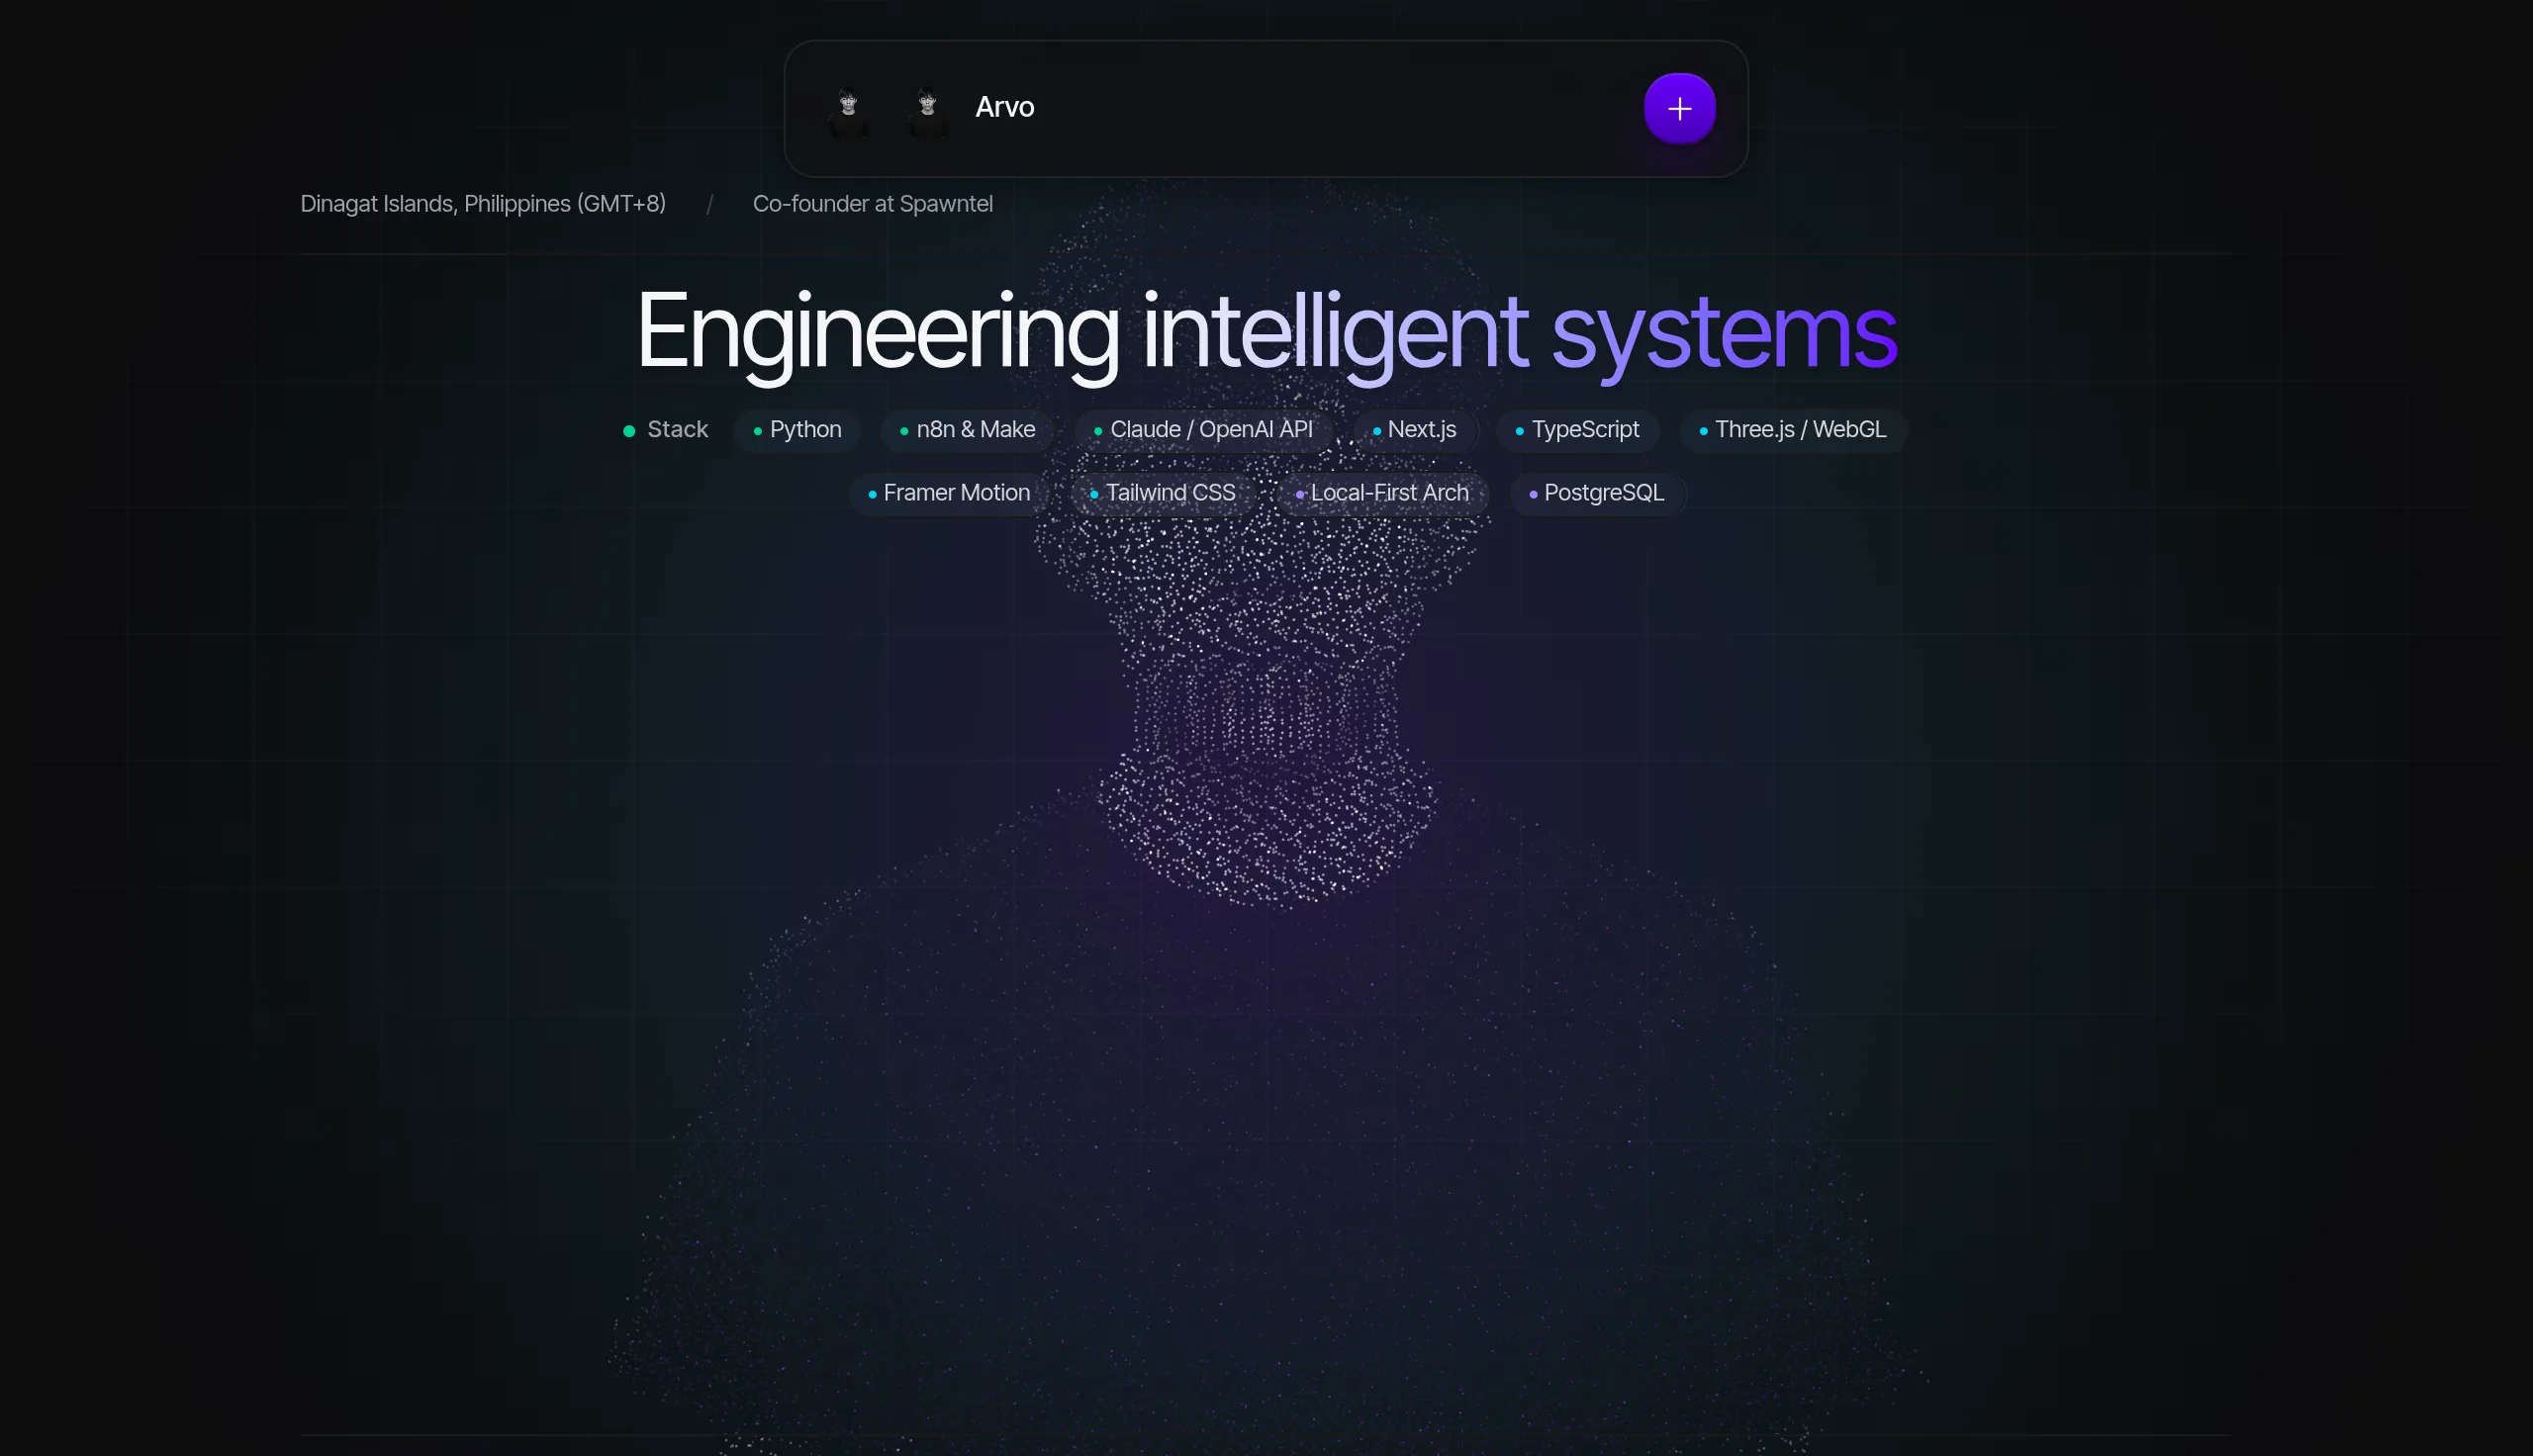Viewport: 2533px width, 1456px height.
Task: Select the Tailwind CSS tag
Action: click(x=1163, y=494)
